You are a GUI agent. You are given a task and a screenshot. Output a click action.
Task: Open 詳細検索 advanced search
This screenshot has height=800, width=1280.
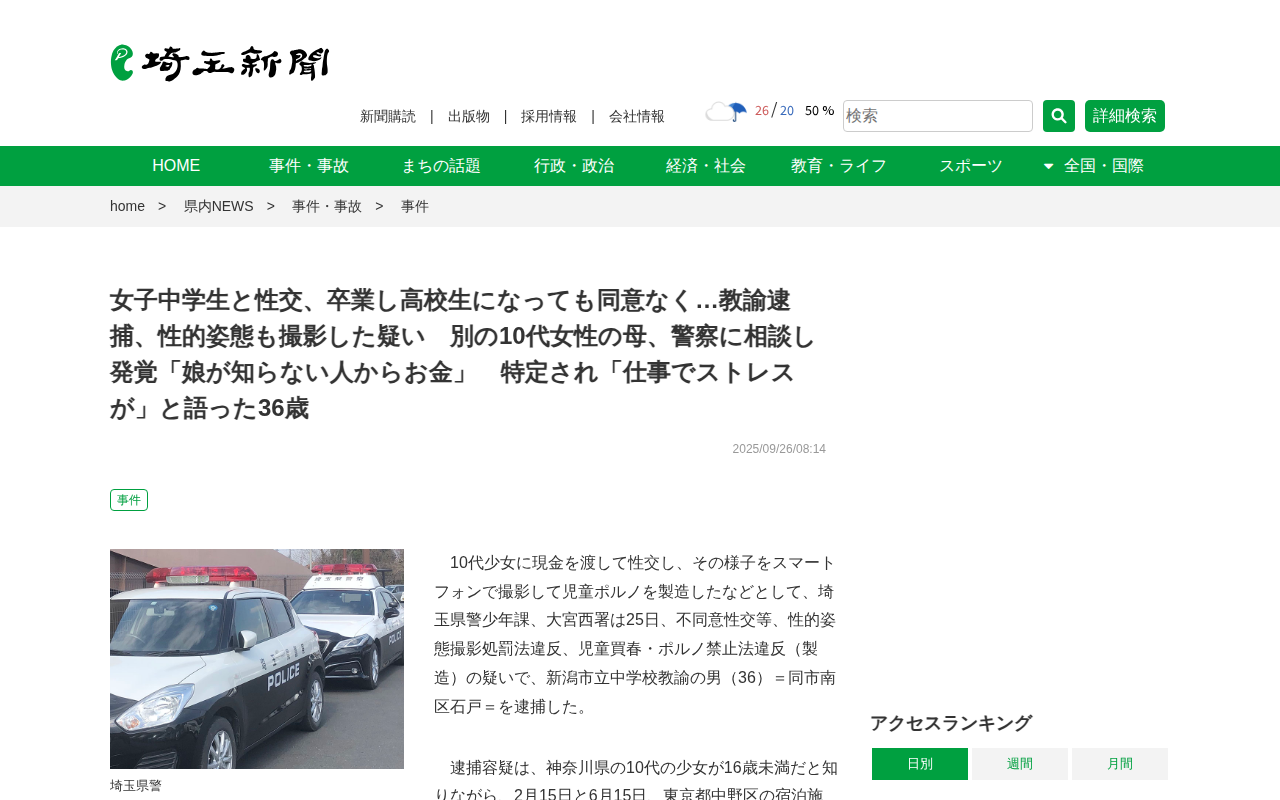pos(1125,116)
